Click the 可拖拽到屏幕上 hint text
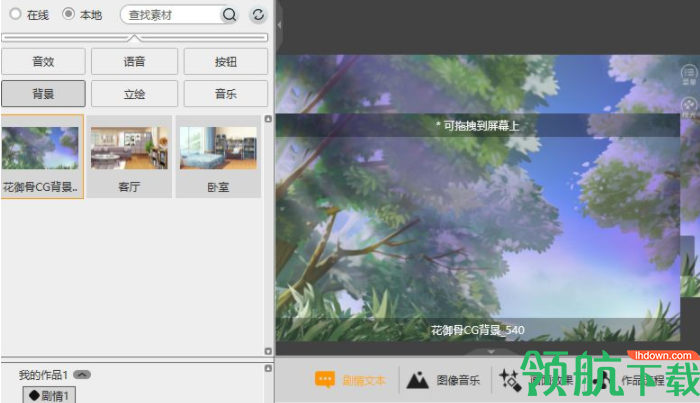Screen dimensions: 700x403 [x=478, y=126]
